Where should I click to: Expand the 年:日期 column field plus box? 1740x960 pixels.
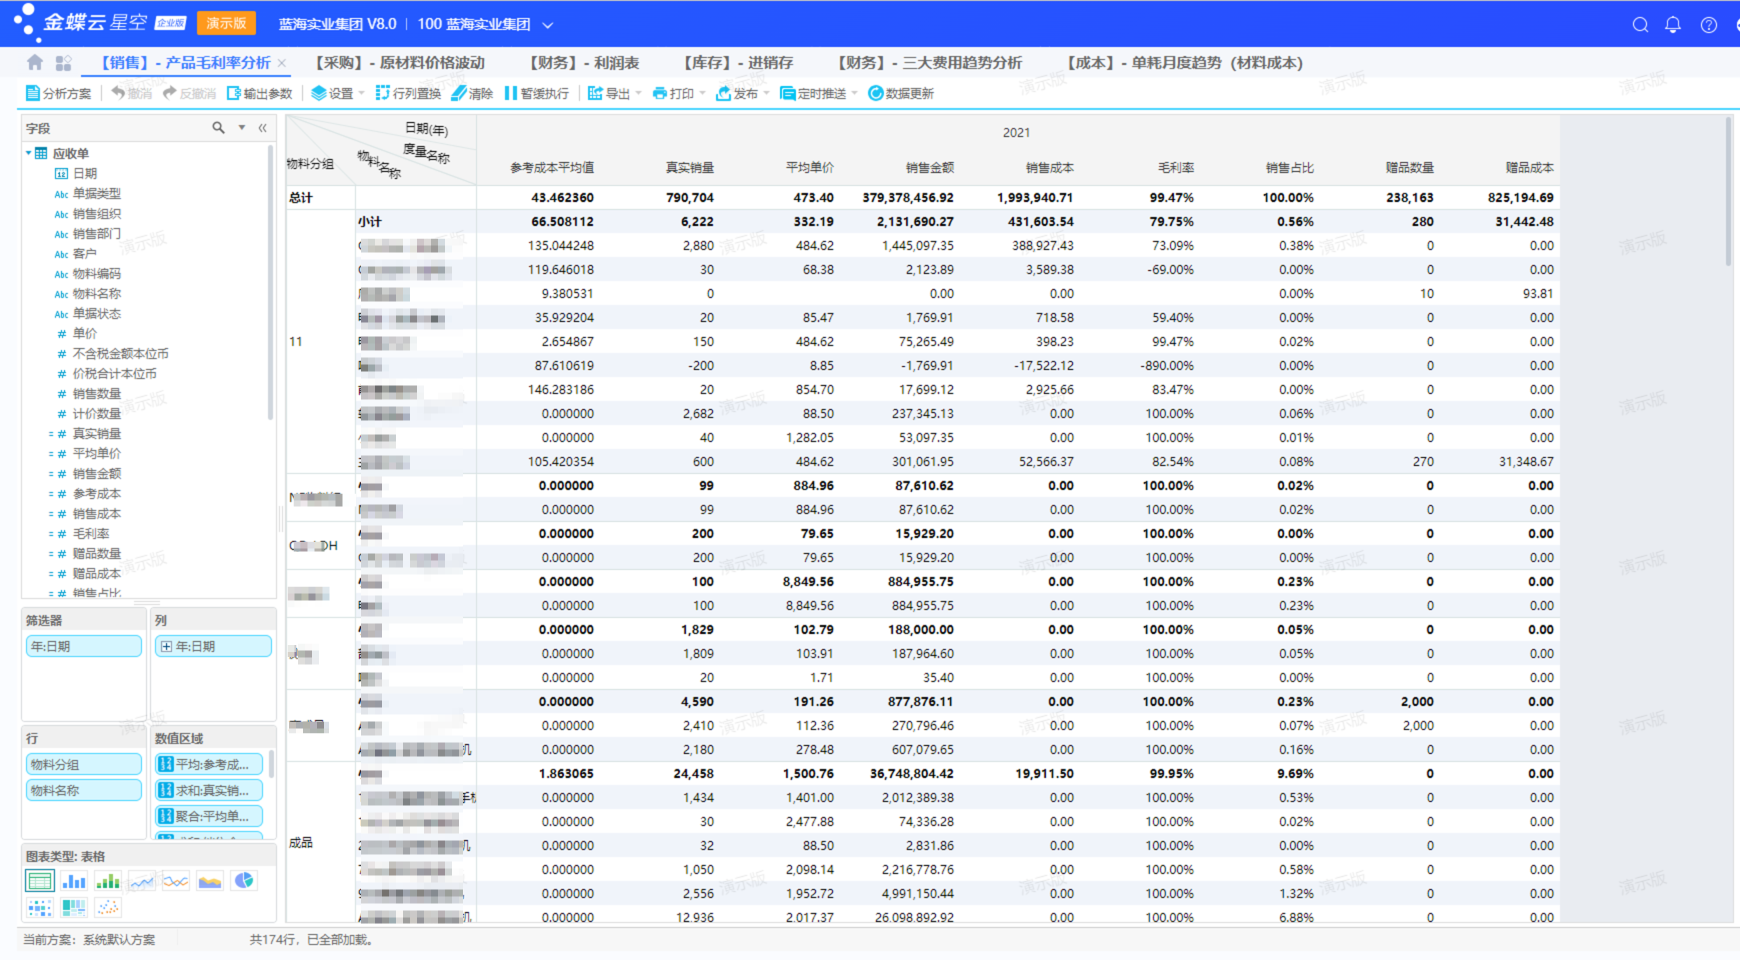tap(166, 647)
